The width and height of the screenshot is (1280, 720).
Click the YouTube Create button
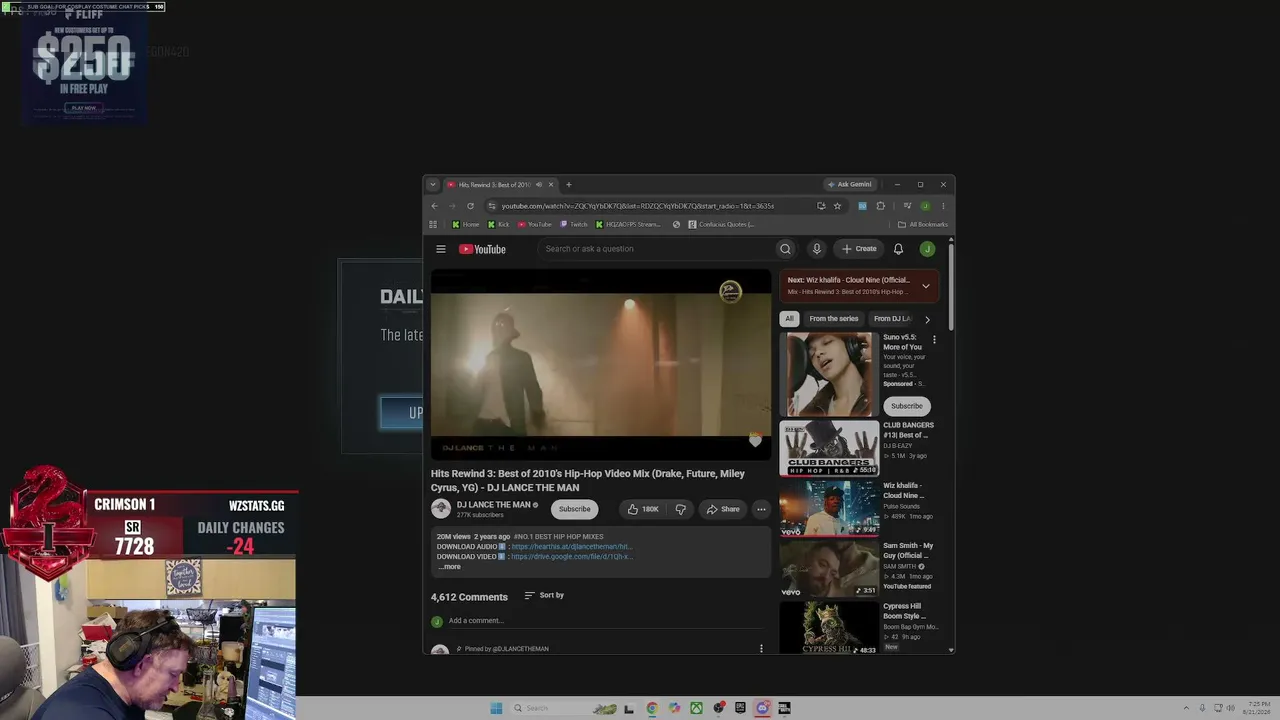[859, 249]
